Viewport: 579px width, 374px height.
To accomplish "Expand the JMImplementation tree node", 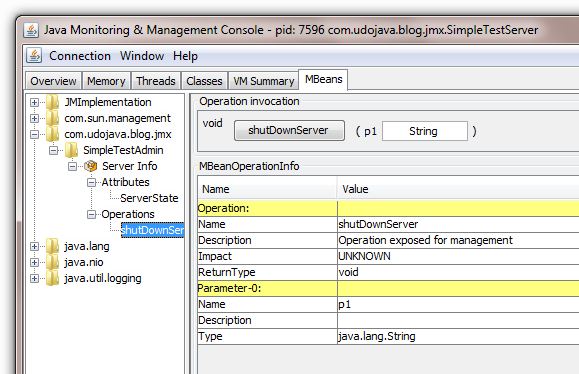I will [34, 102].
